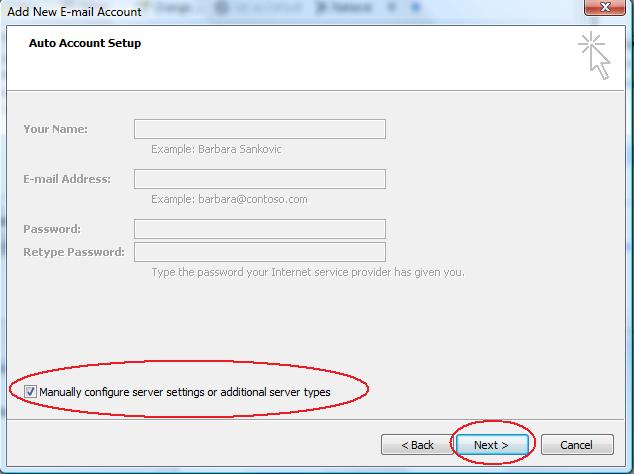Click the 'Add New E-mail Account' title bar
634x474 pixels.
pos(75,10)
